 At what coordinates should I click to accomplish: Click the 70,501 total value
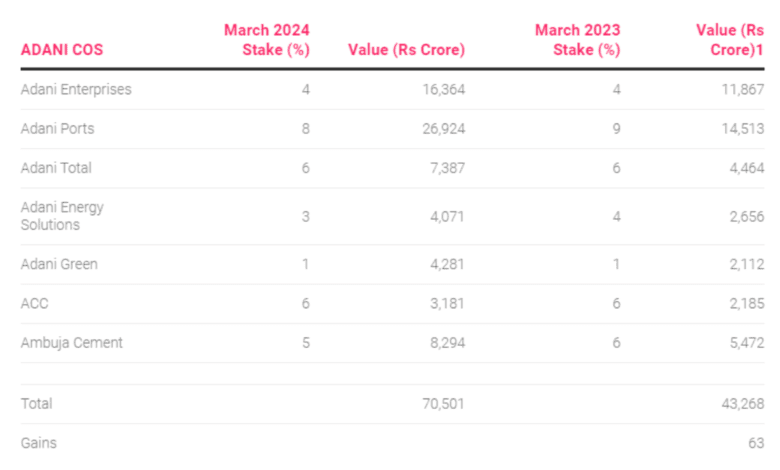coord(443,403)
